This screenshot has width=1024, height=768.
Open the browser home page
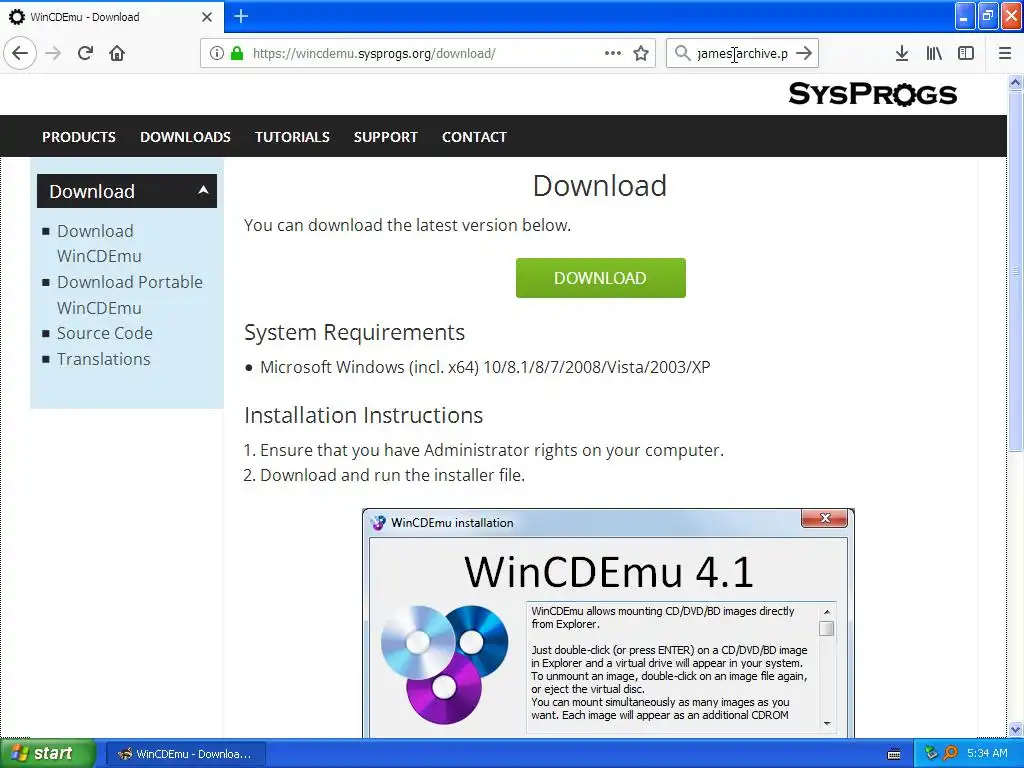[117, 53]
